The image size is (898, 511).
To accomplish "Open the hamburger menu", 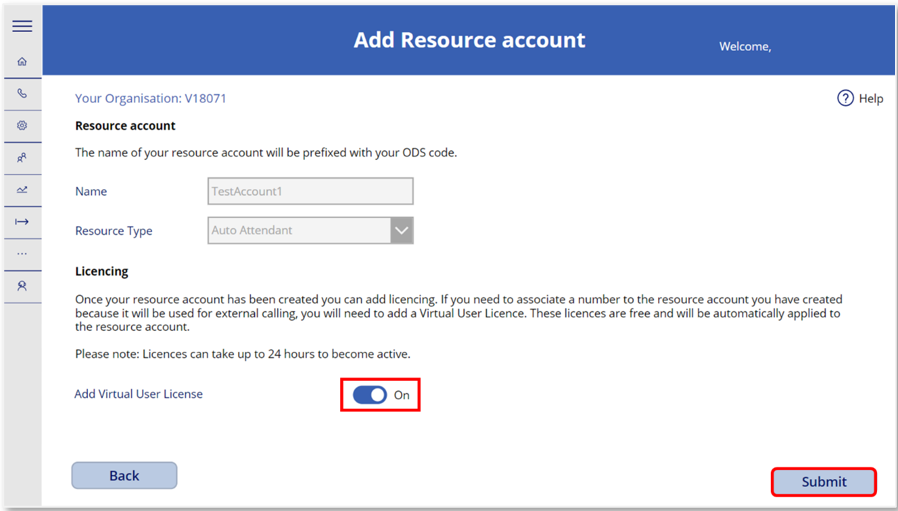I will click(x=22, y=26).
